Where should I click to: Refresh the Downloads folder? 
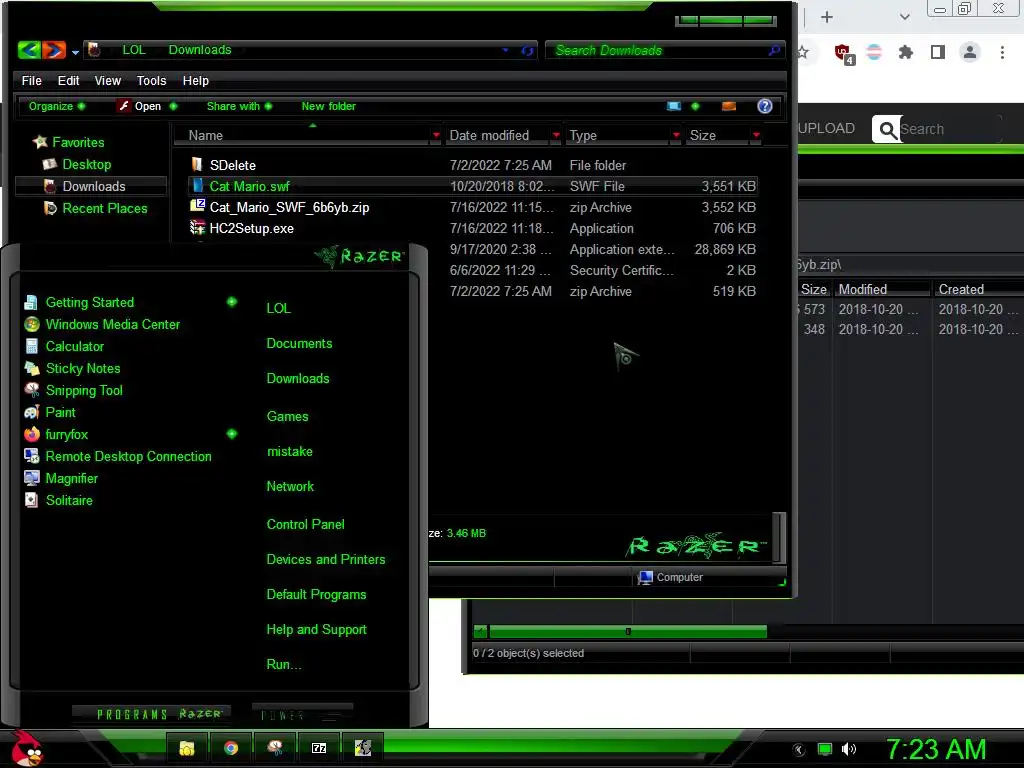tap(527, 50)
